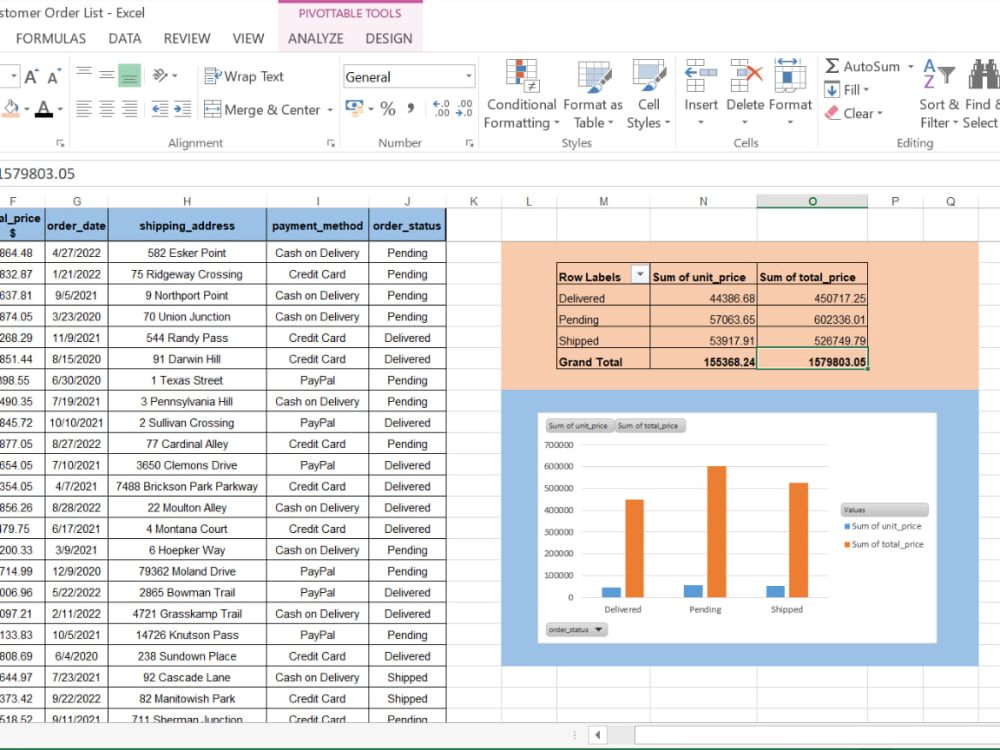Click AutoSum
1000x750 pixels.
click(x=862, y=66)
